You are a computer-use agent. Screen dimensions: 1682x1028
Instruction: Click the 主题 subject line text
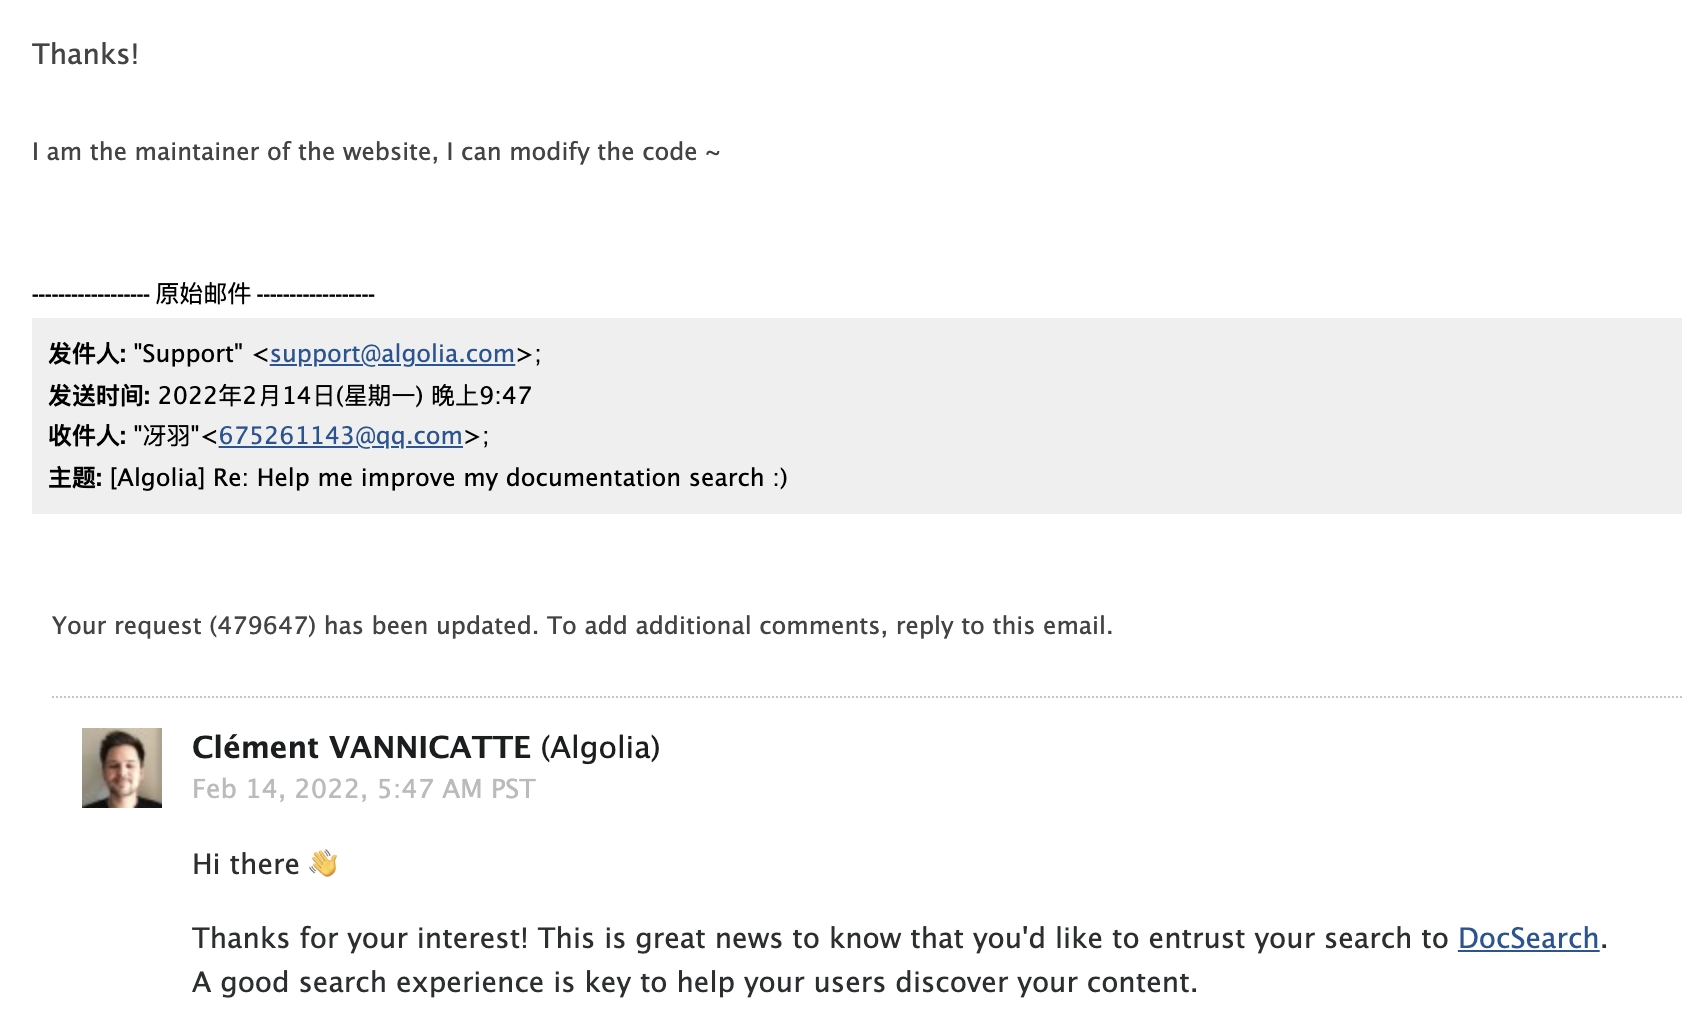click(418, 478)
